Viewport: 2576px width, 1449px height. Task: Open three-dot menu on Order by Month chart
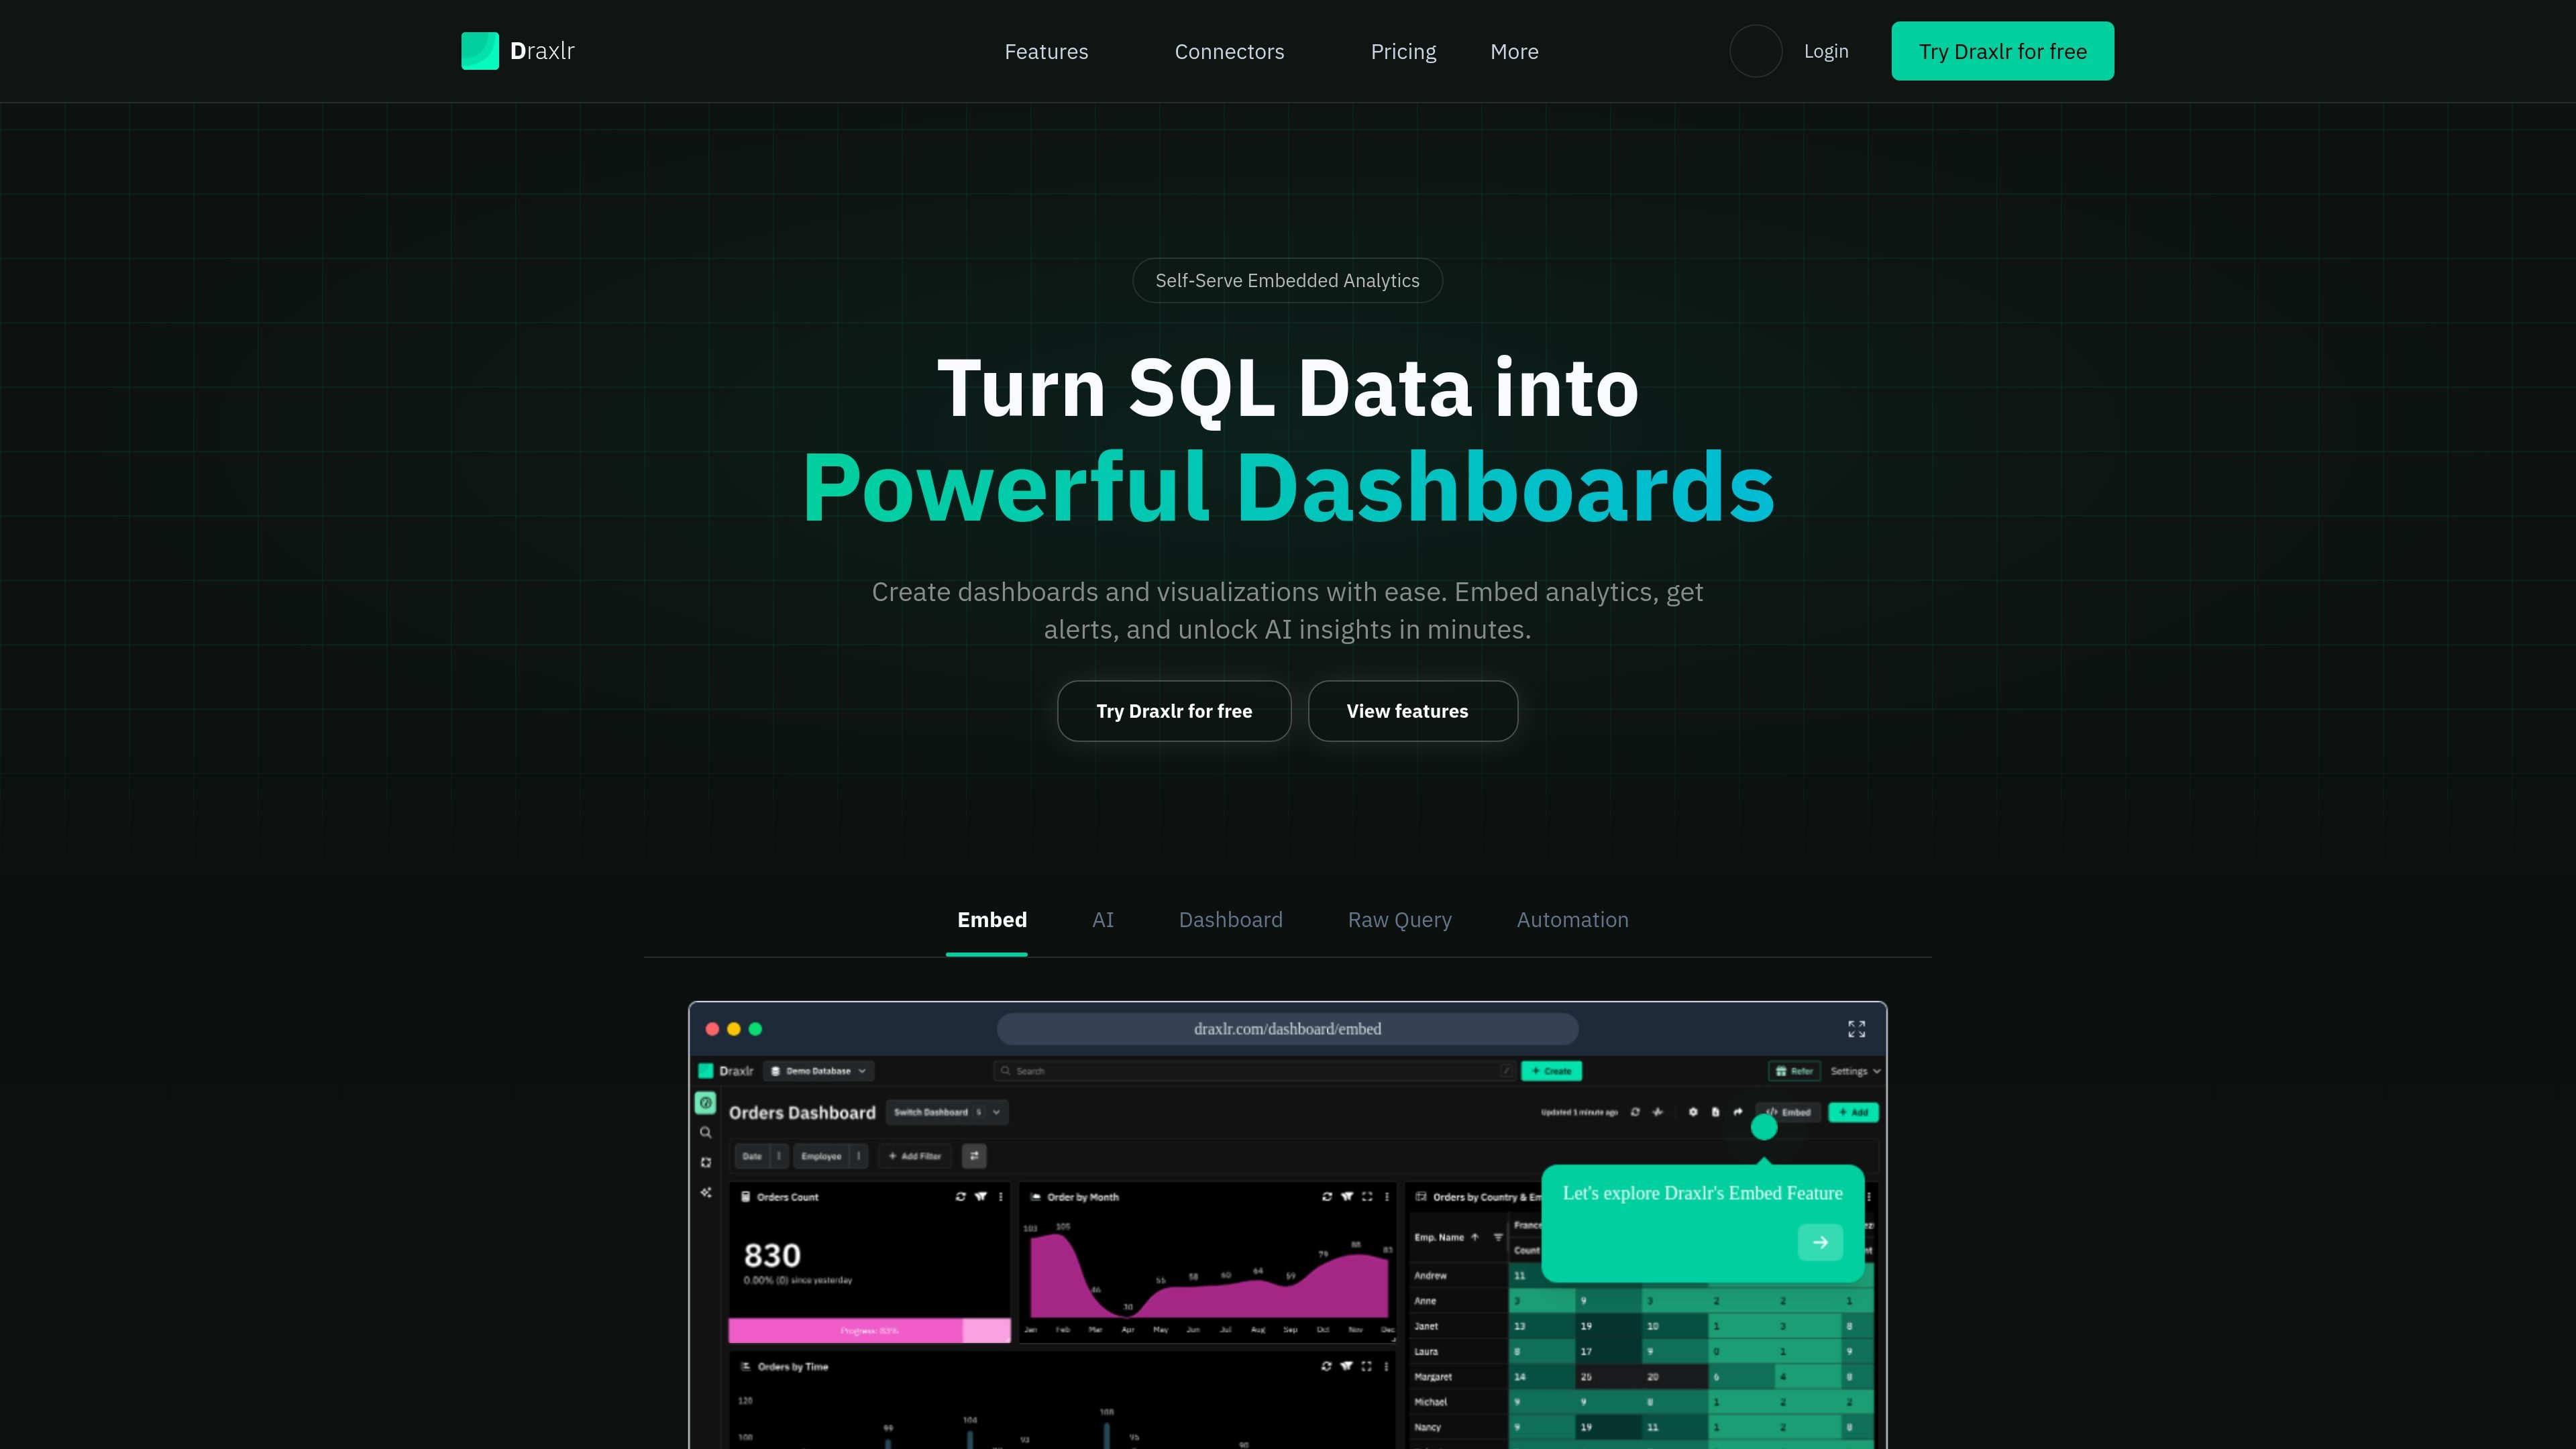coord(1386,1196)
